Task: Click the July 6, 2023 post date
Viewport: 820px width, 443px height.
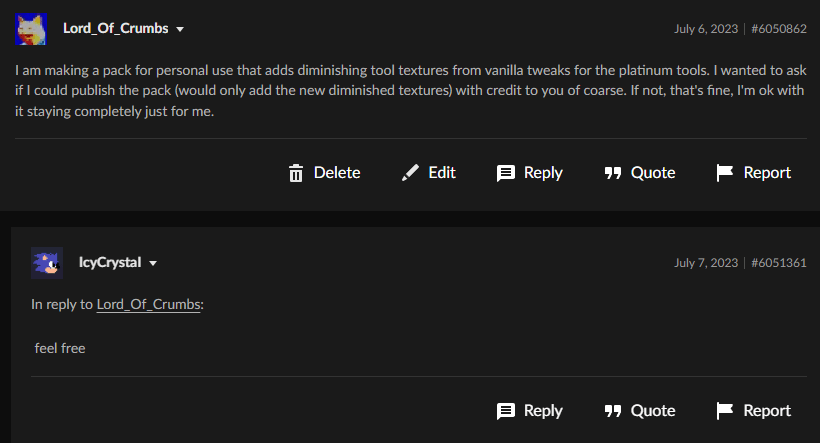Action: coord(706,29)
